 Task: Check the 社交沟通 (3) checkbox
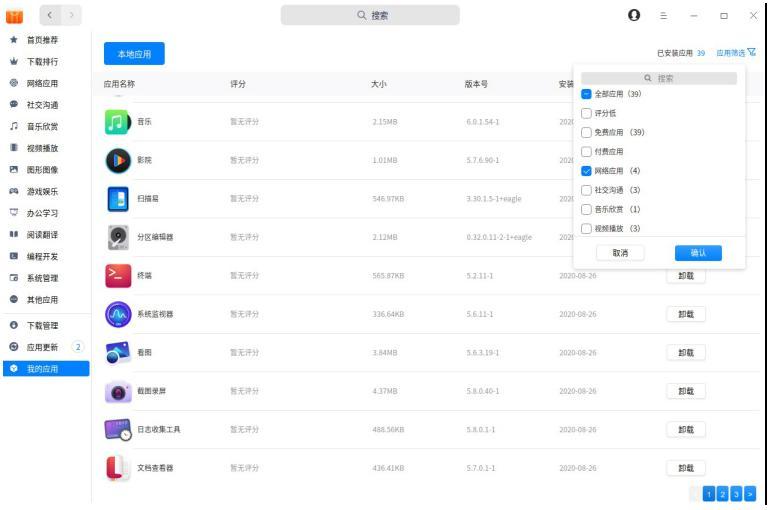(x=586, y=190)
